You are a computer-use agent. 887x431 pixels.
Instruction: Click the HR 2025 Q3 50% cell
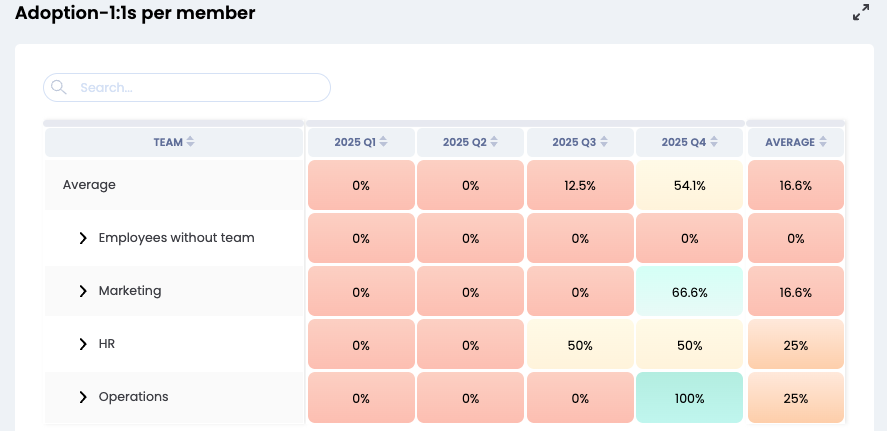point(580,345)
